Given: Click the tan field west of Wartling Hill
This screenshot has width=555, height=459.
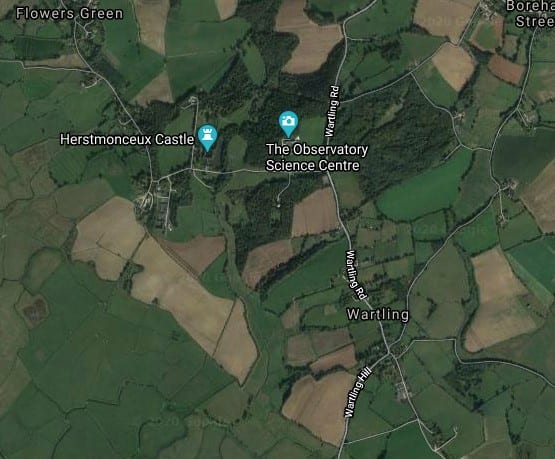Looking at the screenshot, I should 320,405.
